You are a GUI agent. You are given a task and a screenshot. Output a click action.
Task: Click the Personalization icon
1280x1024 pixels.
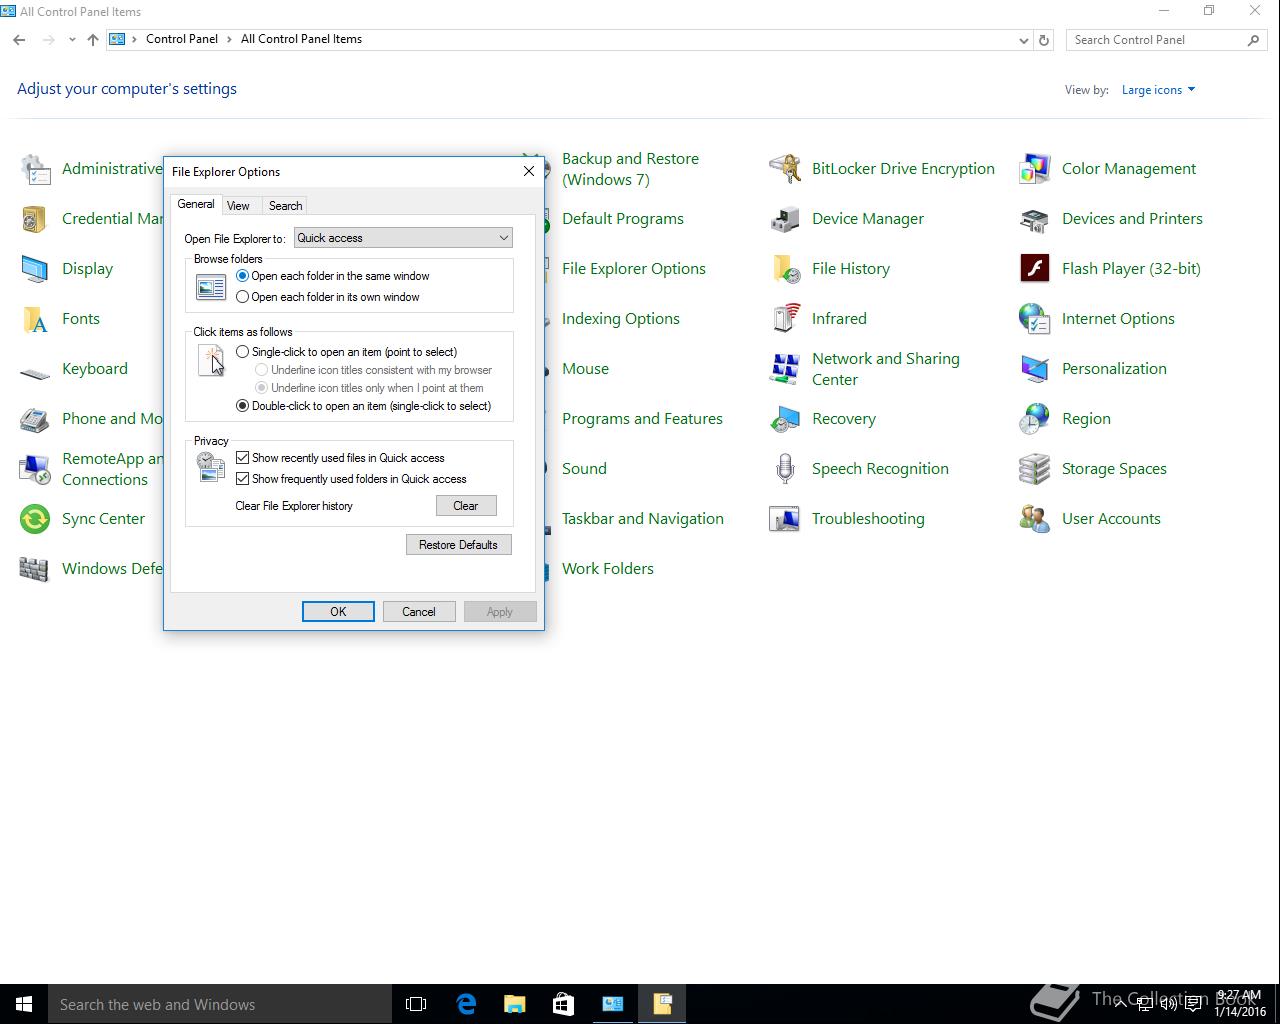pyautogui.click(x=1035, y=369)
